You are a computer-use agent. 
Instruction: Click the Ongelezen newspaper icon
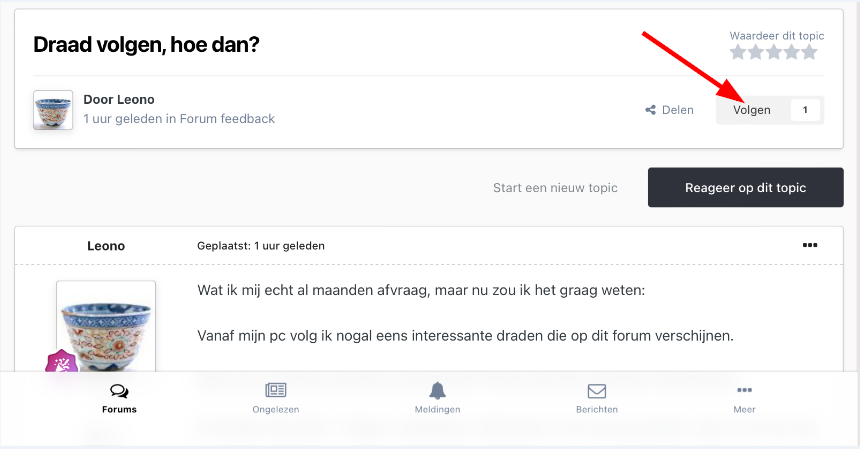(276, 390)
